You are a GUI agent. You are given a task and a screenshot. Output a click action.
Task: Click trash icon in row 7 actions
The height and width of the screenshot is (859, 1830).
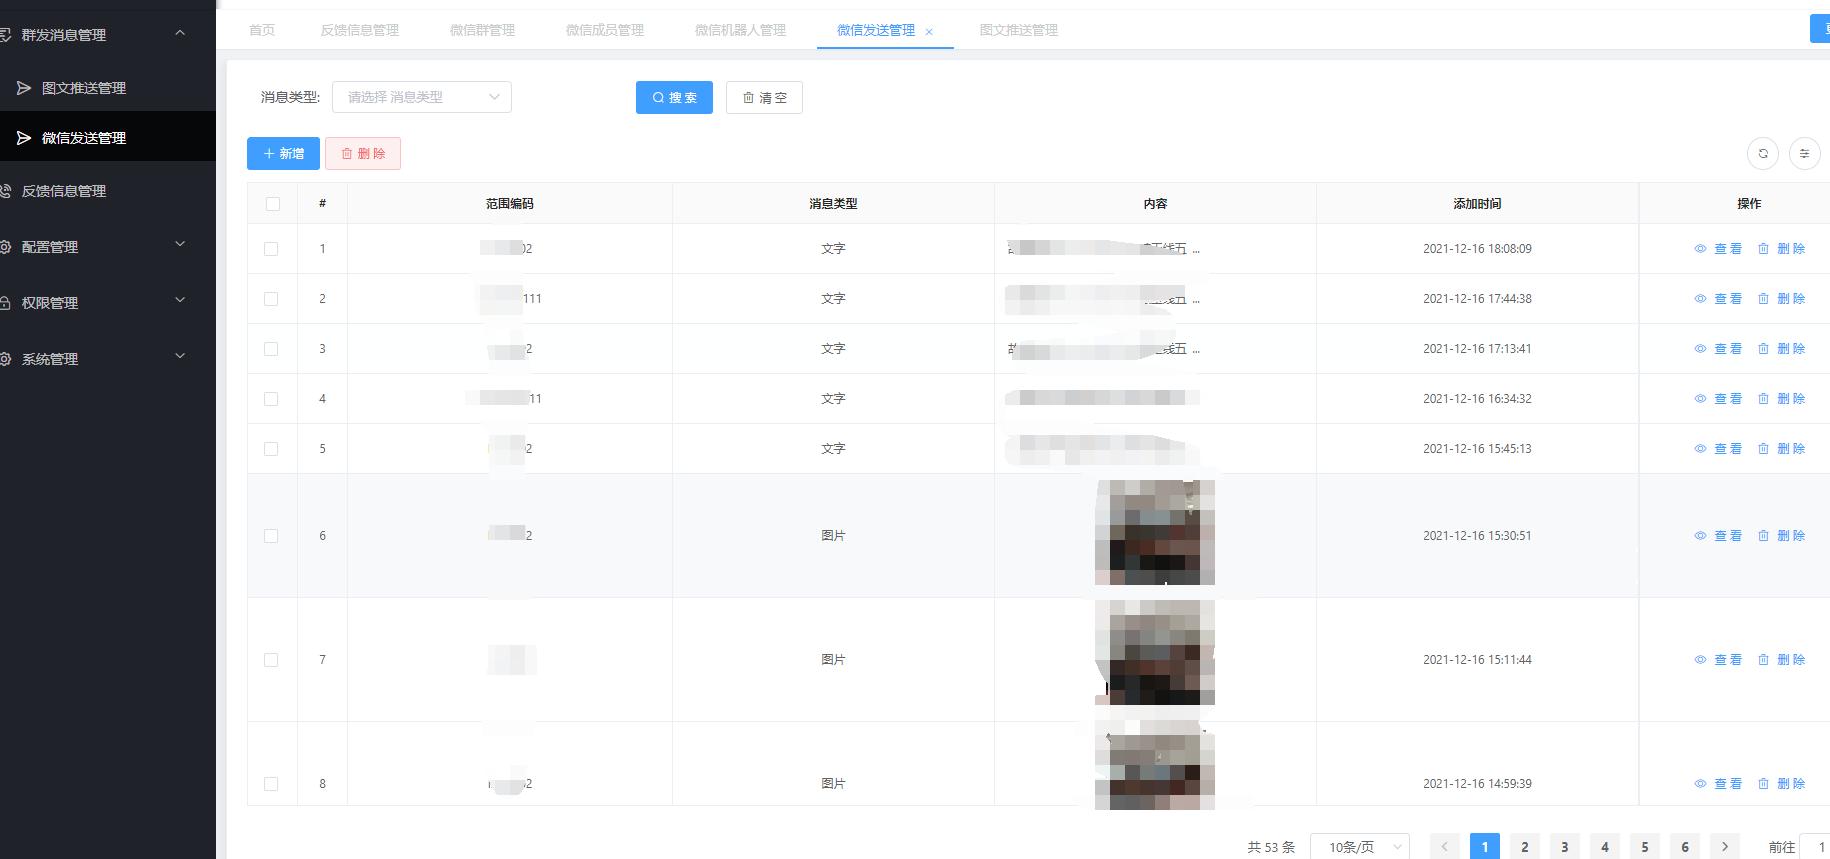pos(1763,659)
